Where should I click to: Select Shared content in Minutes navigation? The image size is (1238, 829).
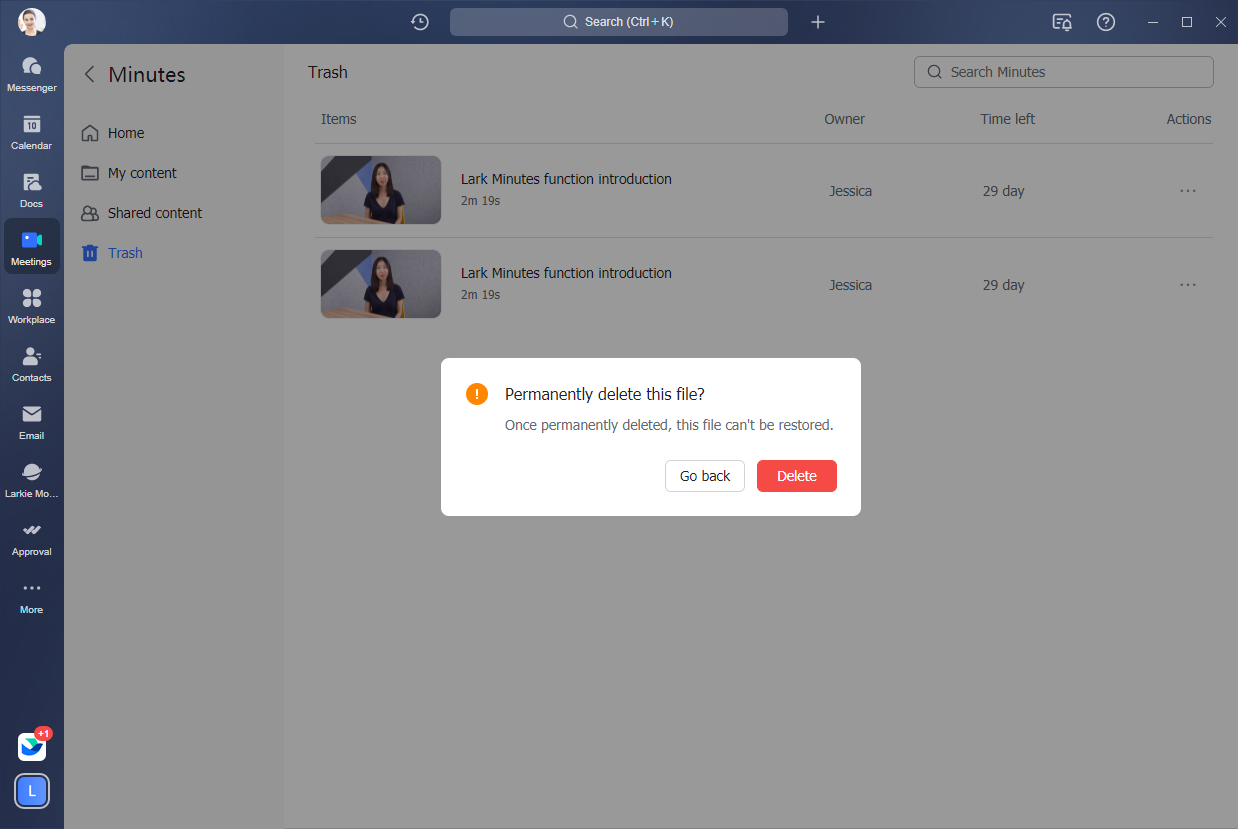pyautogui.click(x=154, y=213)
